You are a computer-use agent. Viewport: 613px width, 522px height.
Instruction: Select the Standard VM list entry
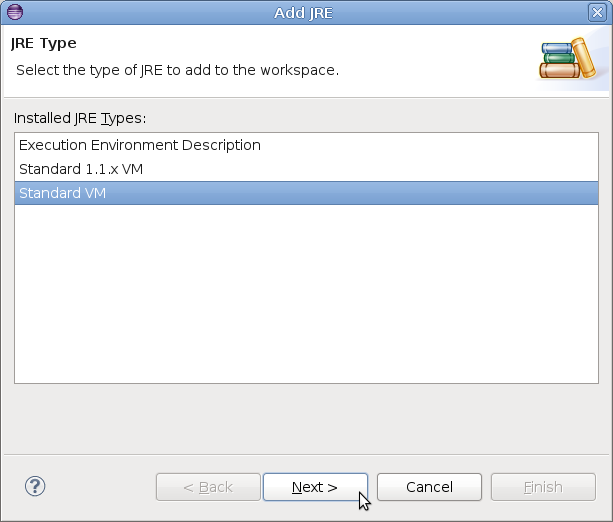tap(63, 193)
